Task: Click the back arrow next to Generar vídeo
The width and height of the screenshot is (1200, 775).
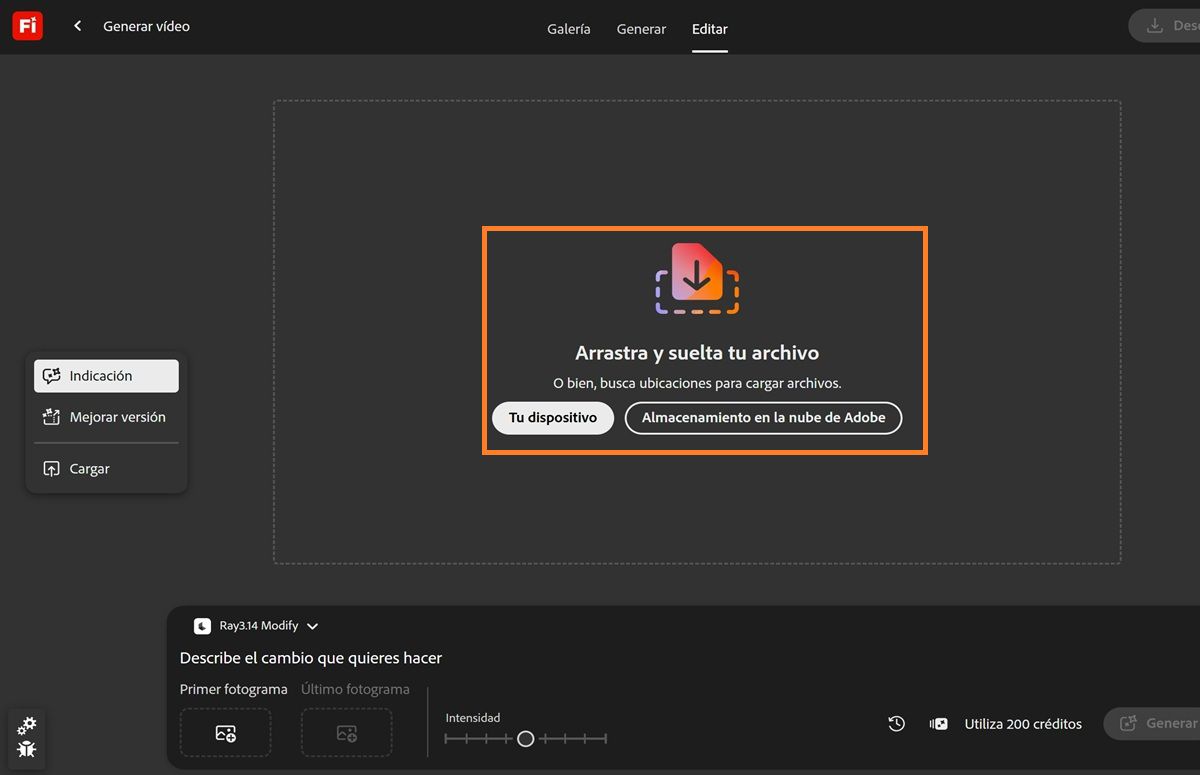Action: tap(77, 25)
